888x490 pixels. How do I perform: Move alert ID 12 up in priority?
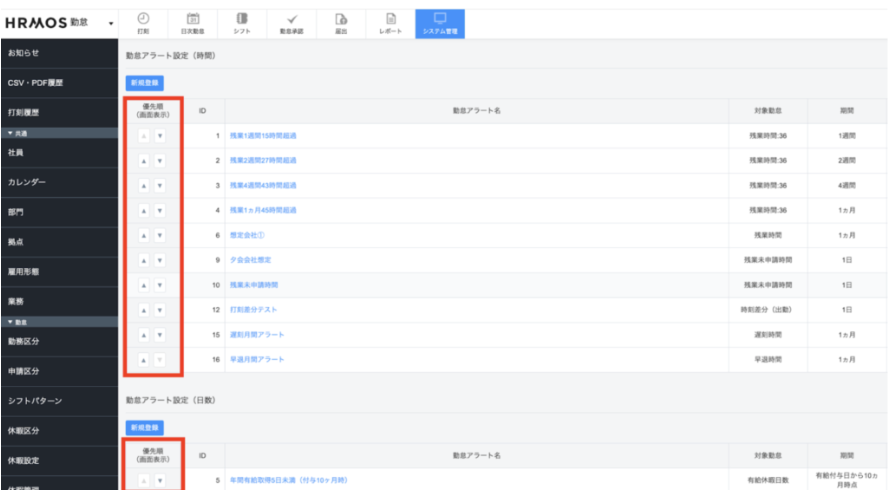point(144,310)
